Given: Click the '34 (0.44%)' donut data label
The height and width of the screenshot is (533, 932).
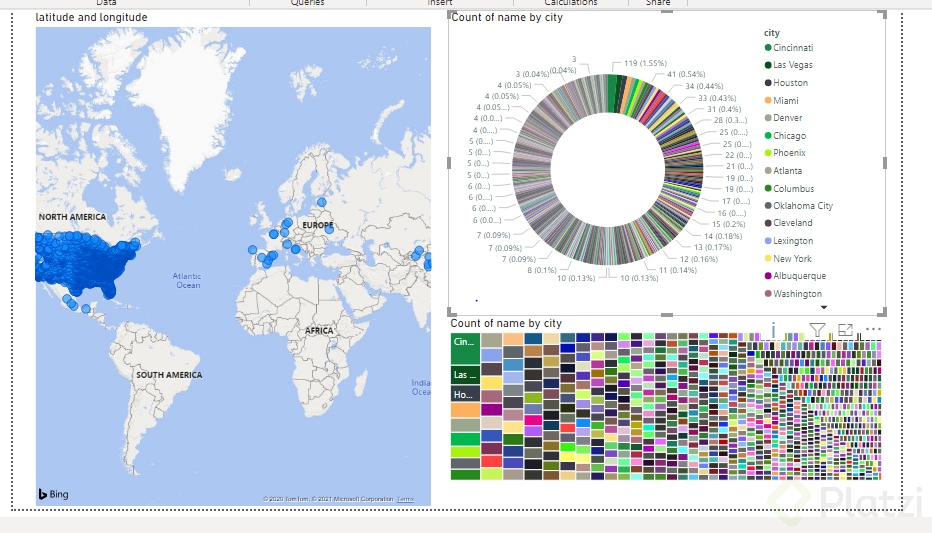Looking at the screenshot, I should [x=704, y=86].
